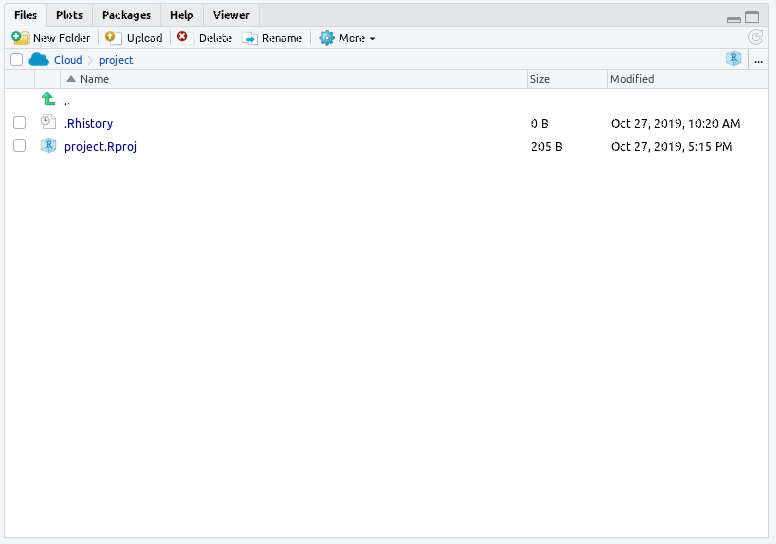Screen dimensions: 776x544
Task: Switch to the Packages tab
Action: pyautogui.click(x=126, y=15)
